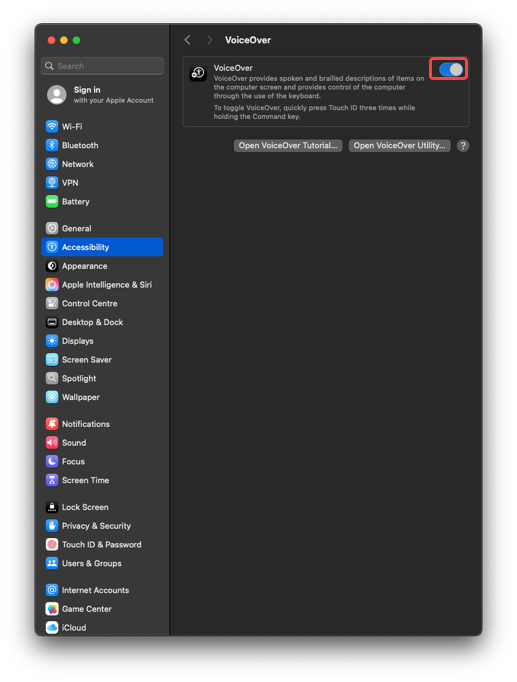Screen dimensions: 517x682
Task: Open Bluetooth settings icon
Action: [52, 145]
